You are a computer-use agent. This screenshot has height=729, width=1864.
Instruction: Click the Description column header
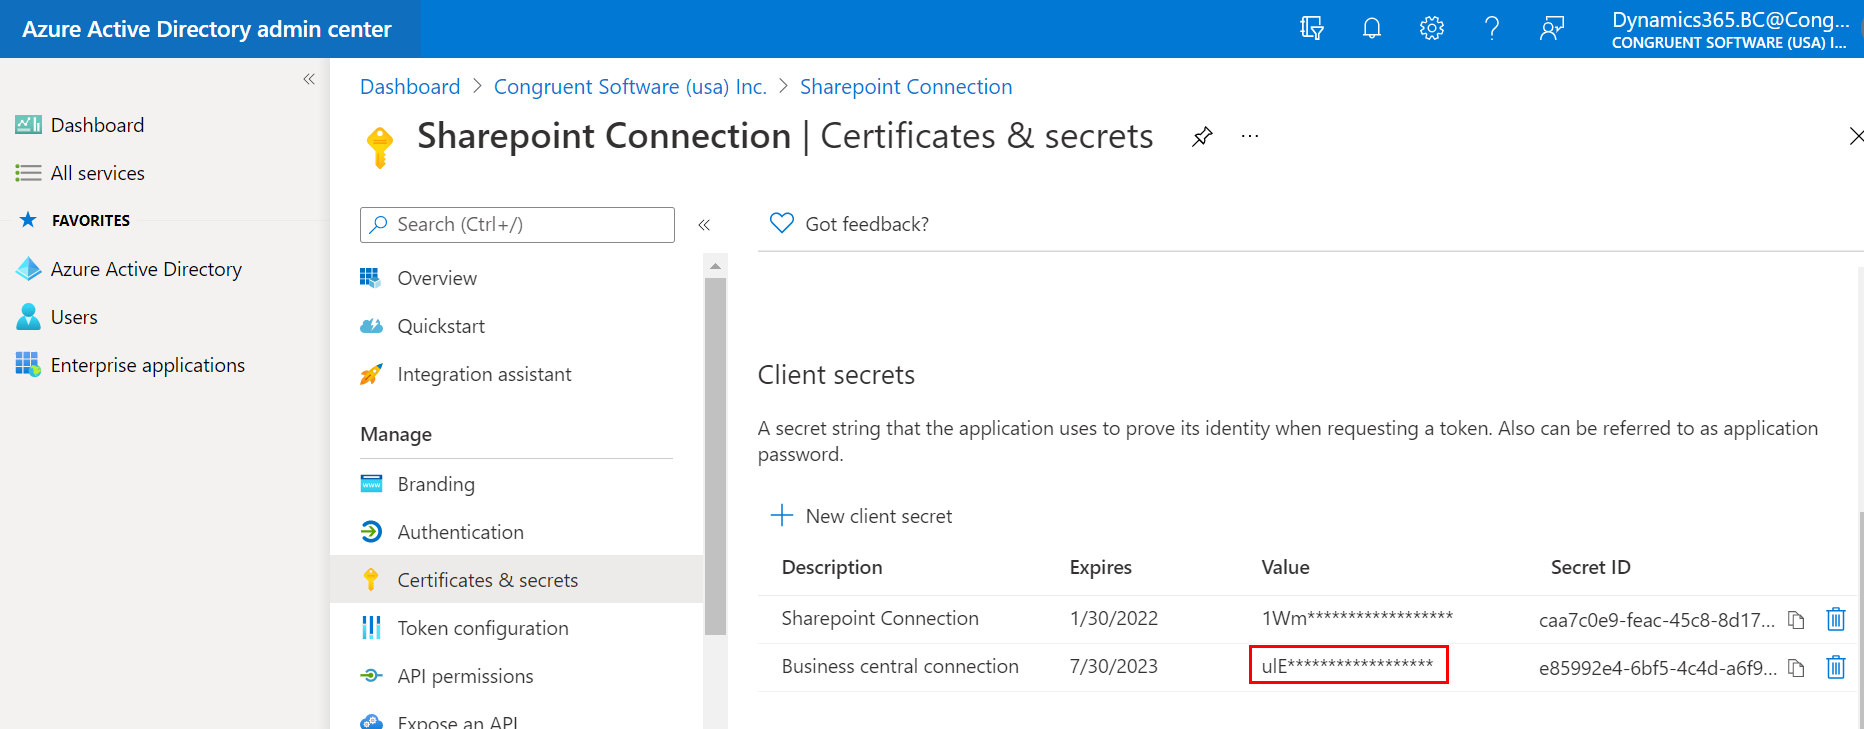tap(832, 567)
